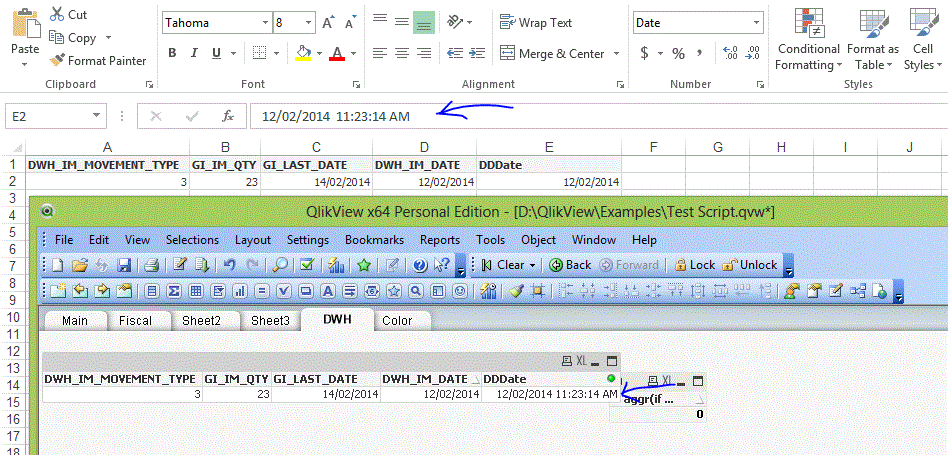The image size is (948, 455).
Task: Click QlikView Reload icon
Action: click(x=201, y=265)
